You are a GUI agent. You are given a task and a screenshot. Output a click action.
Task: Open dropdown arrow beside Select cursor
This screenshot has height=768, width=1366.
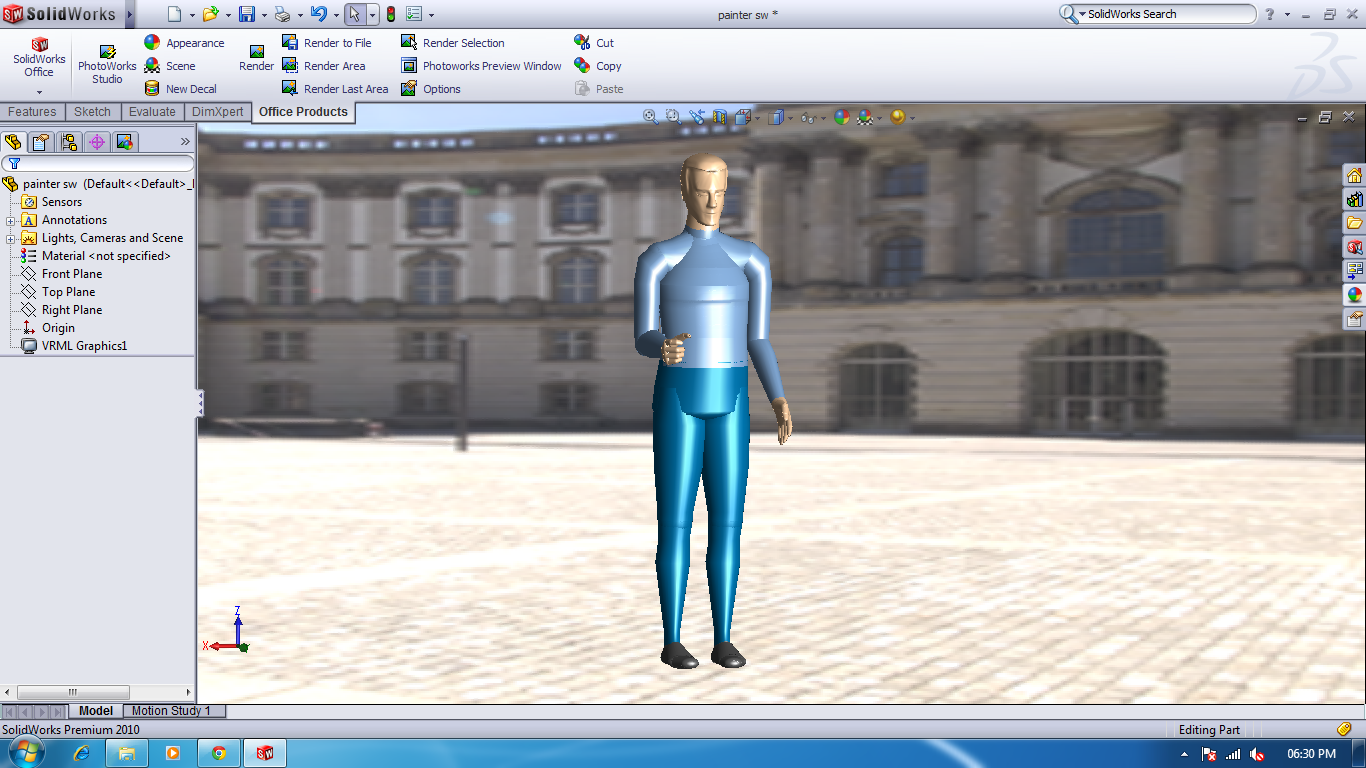pos(372,15)
